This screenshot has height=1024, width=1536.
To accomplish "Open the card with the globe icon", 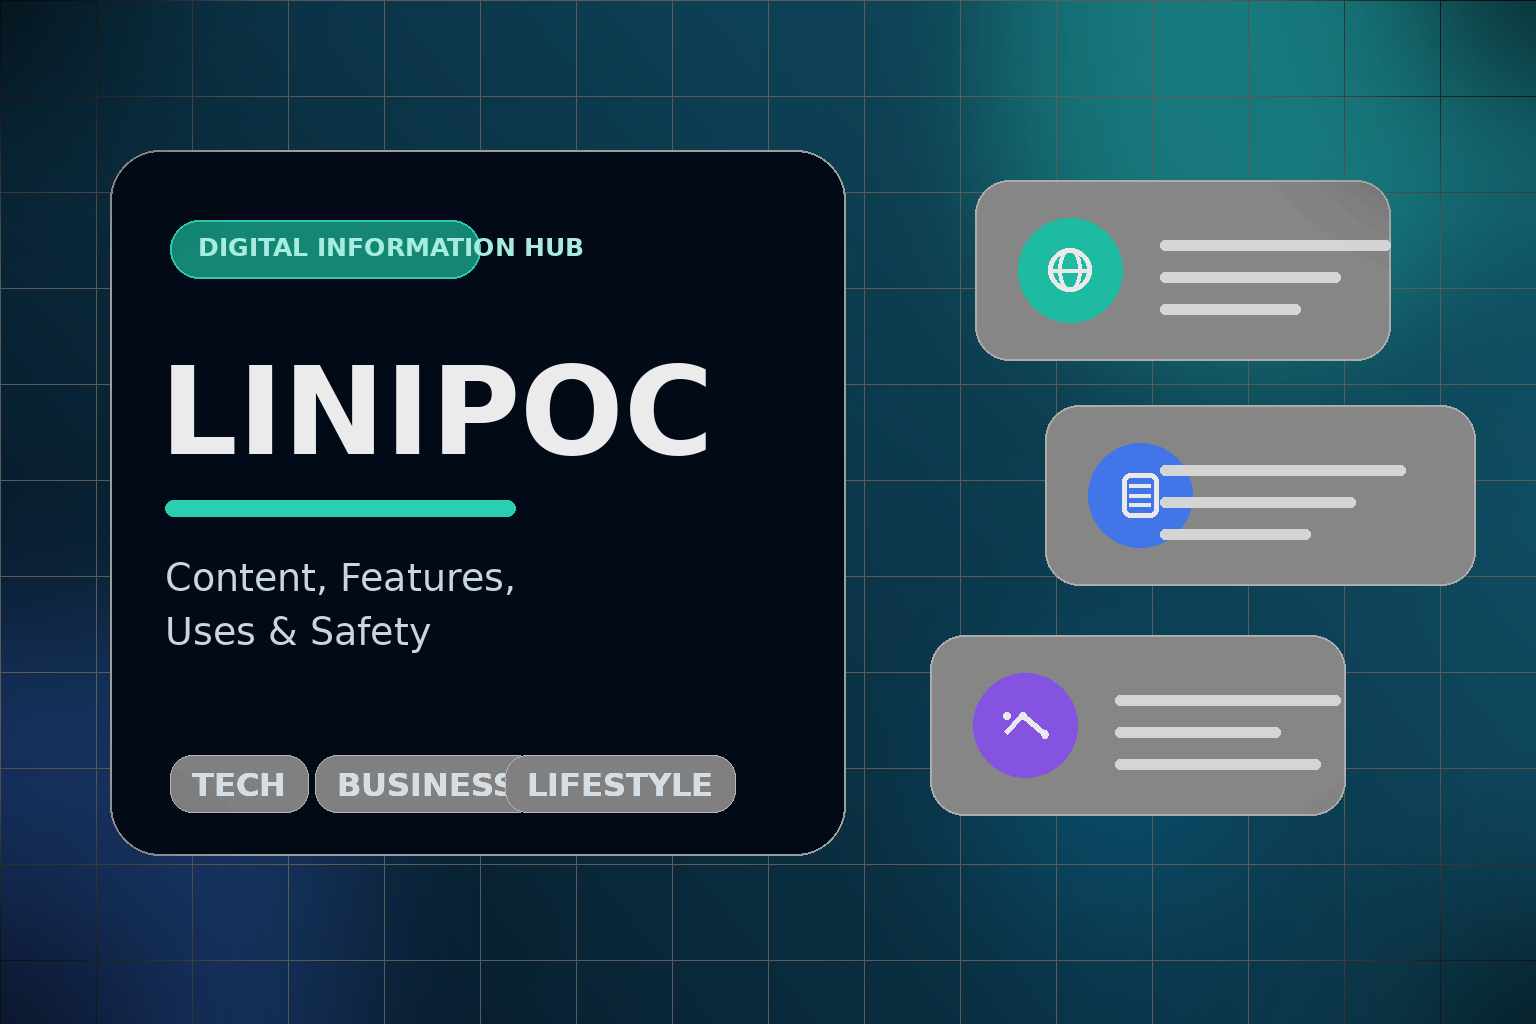I will pos(1183,270).
